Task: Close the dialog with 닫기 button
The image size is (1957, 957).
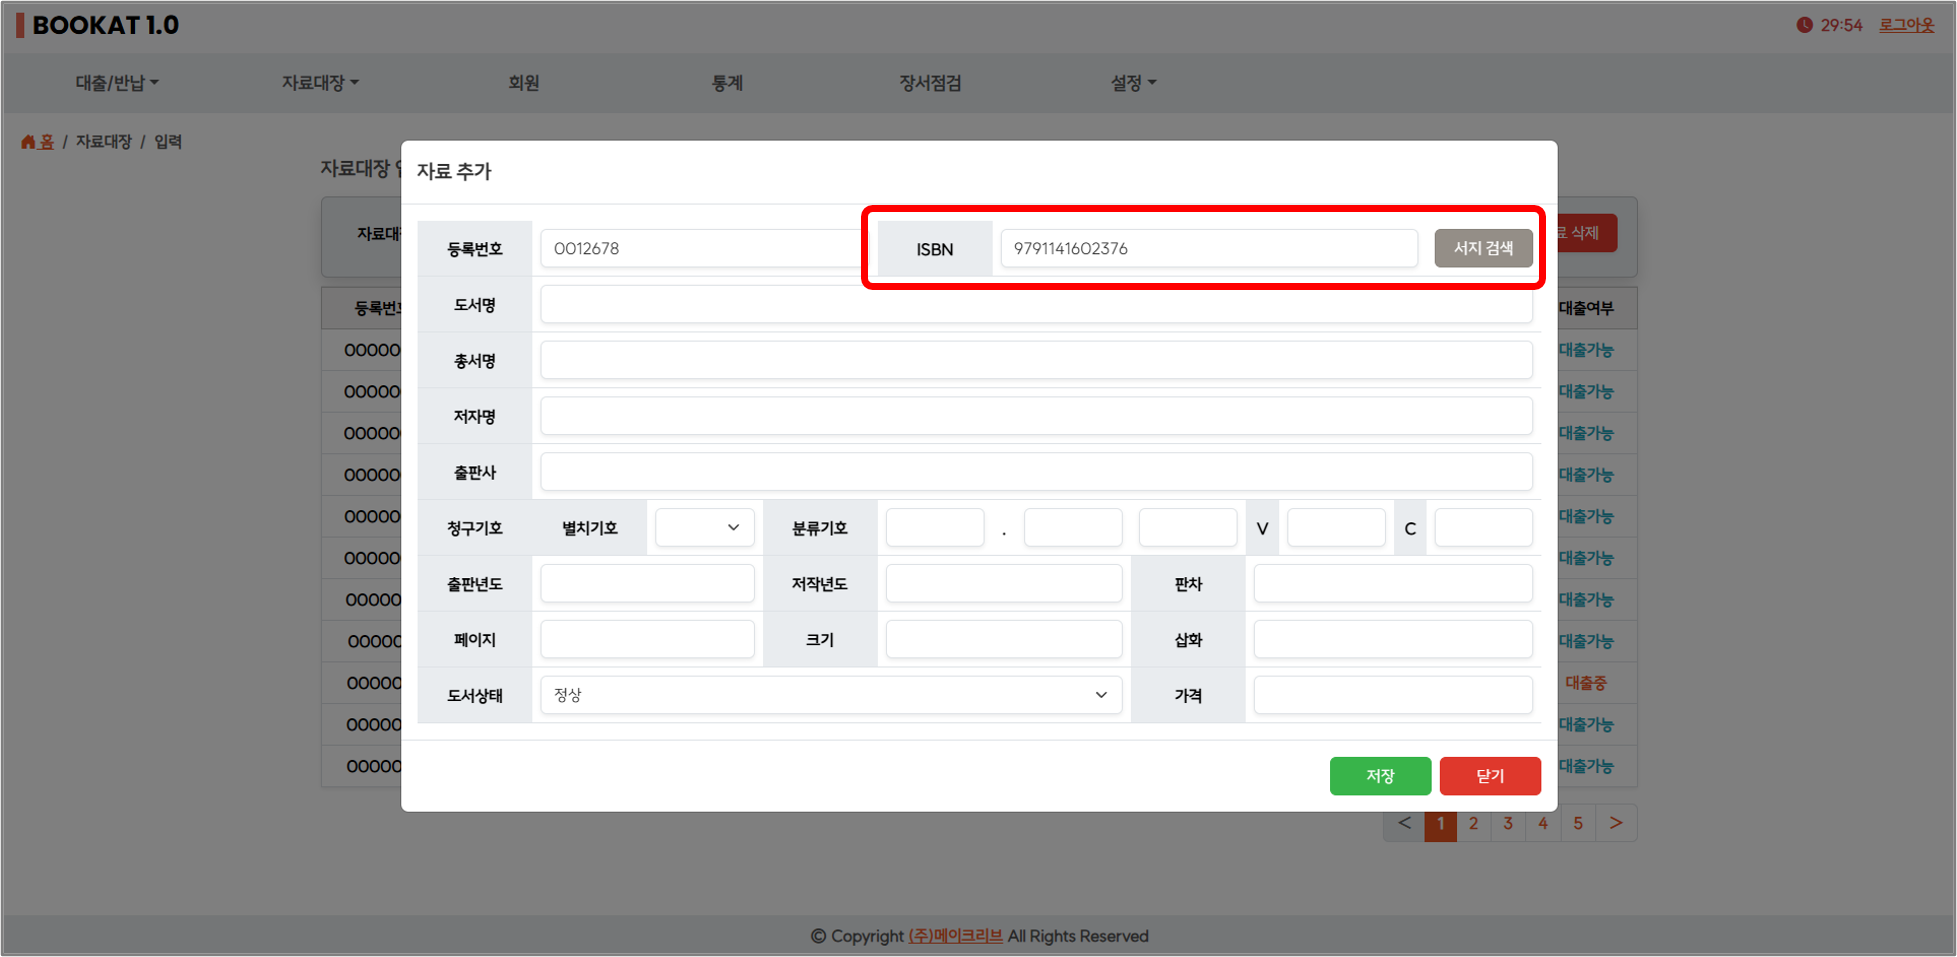Action: [x=1489, y=776]
